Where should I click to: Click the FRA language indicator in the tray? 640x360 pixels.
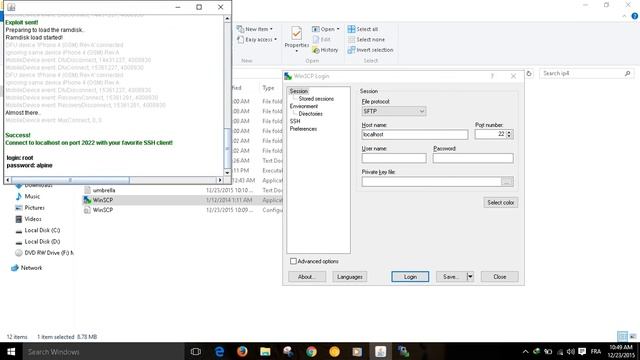[596, 351]
